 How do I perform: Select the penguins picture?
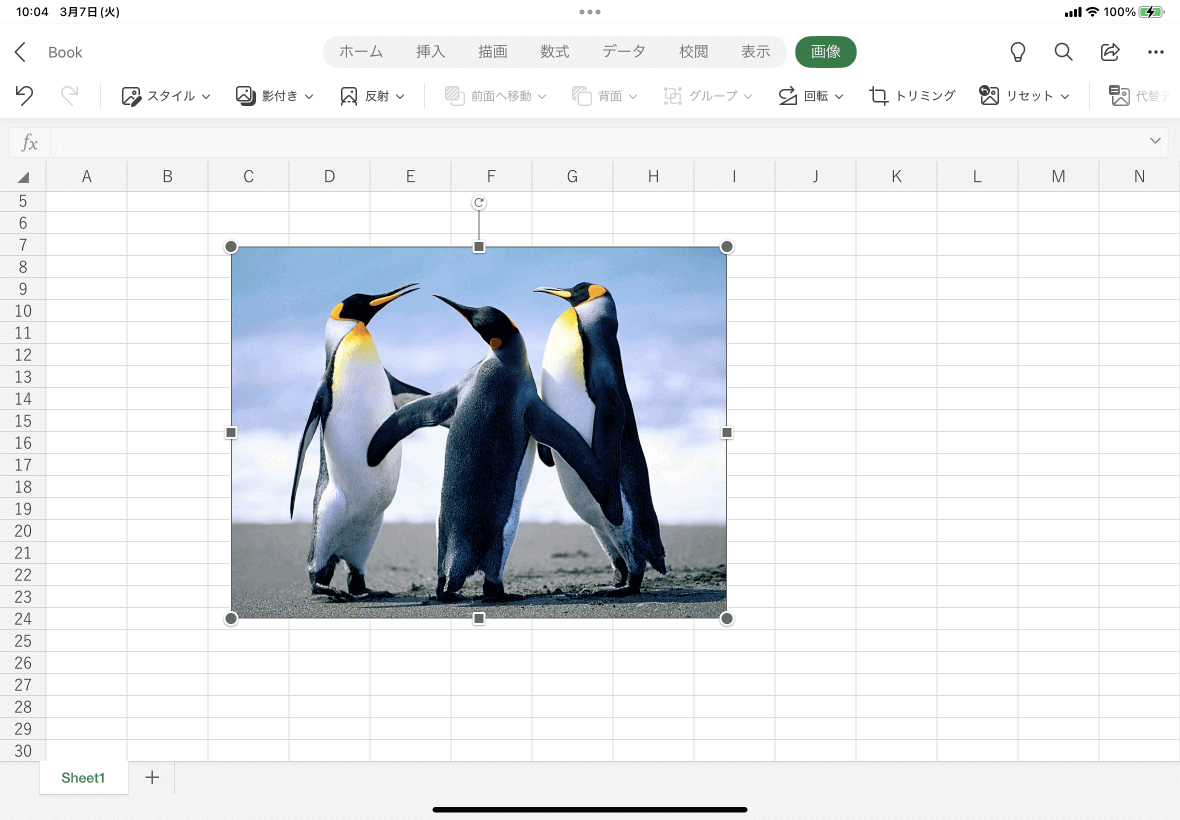479,433
